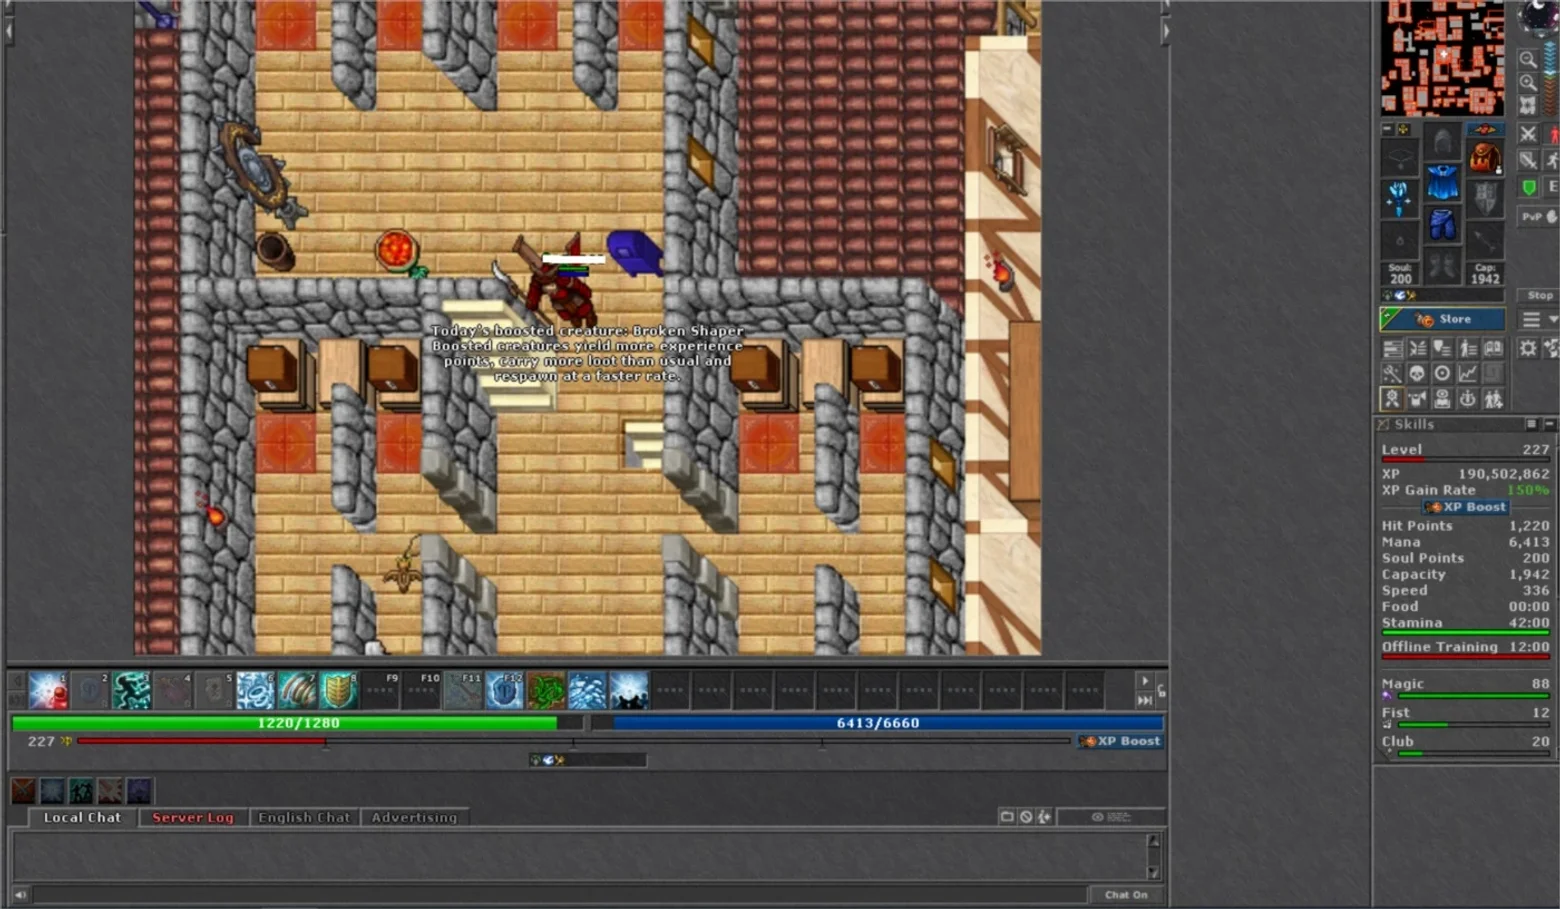Toggle the Chat On button
The width and height of the screenshot is (1560, 909).
coord(1126,894)
